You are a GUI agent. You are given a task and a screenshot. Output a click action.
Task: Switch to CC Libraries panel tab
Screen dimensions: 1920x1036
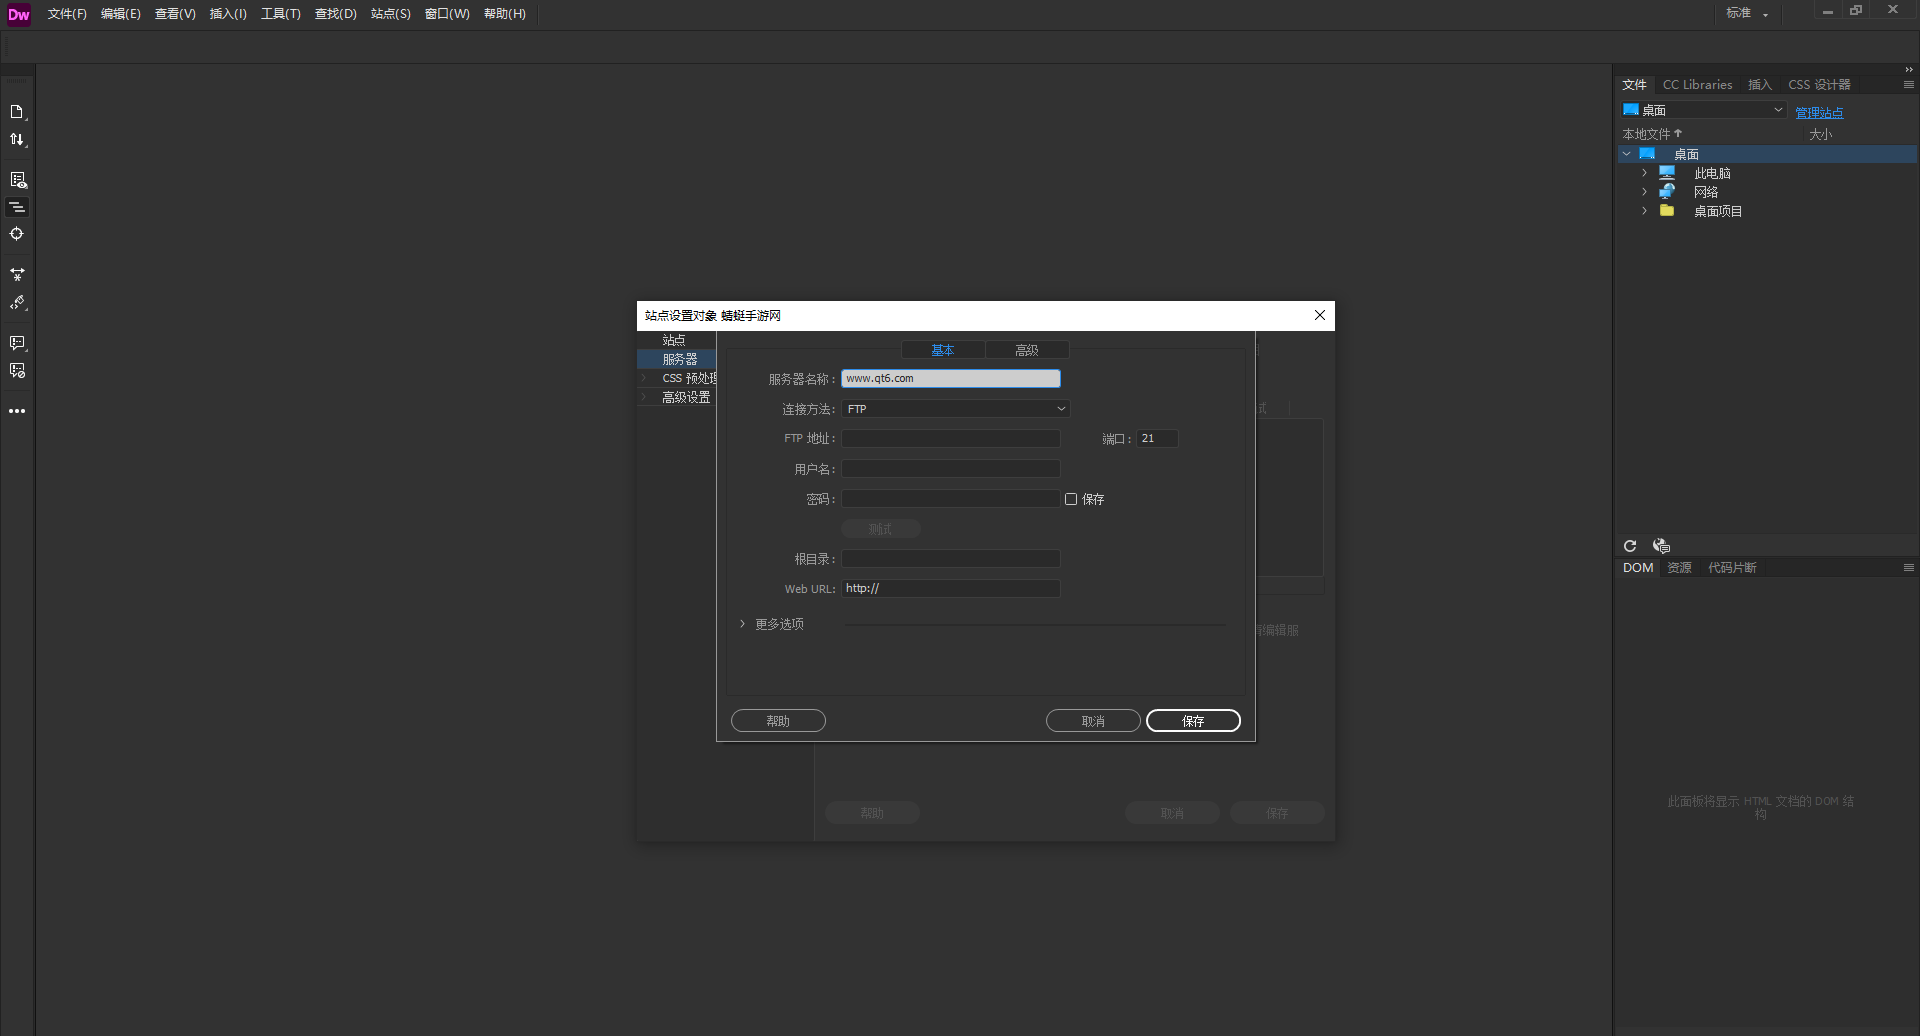(x=1697, y=85)
